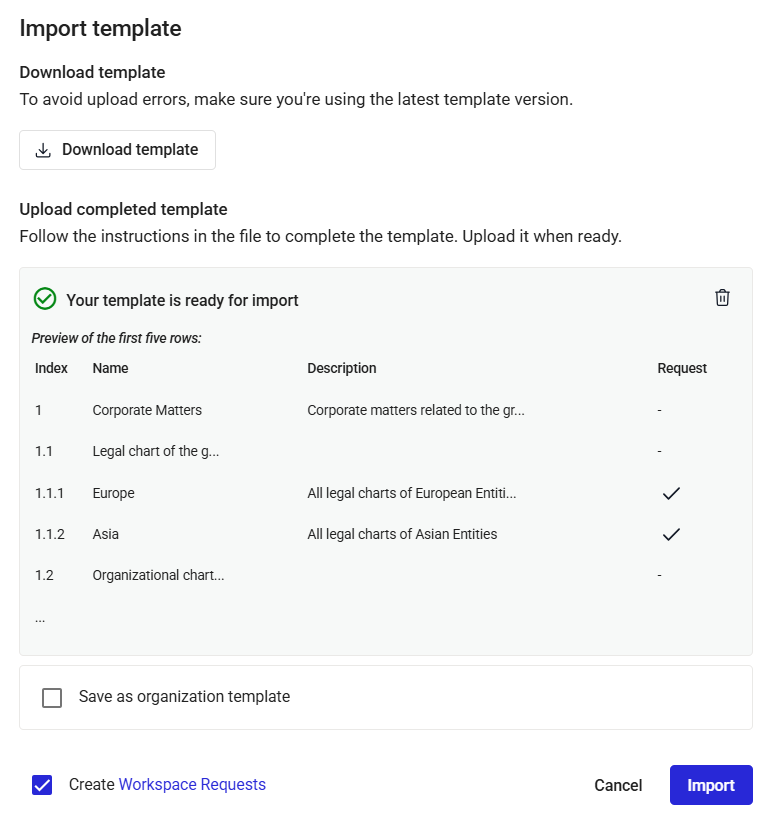
Task: Enable the Save as organization template checkbox
Action: (x=52, y=698)
